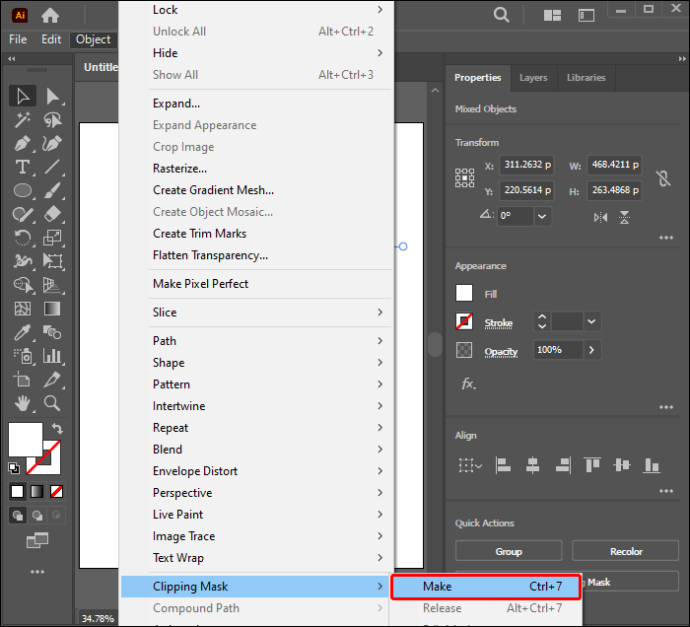Set fill mode to Color
This screenshot has height=627, width=690.
18,491
